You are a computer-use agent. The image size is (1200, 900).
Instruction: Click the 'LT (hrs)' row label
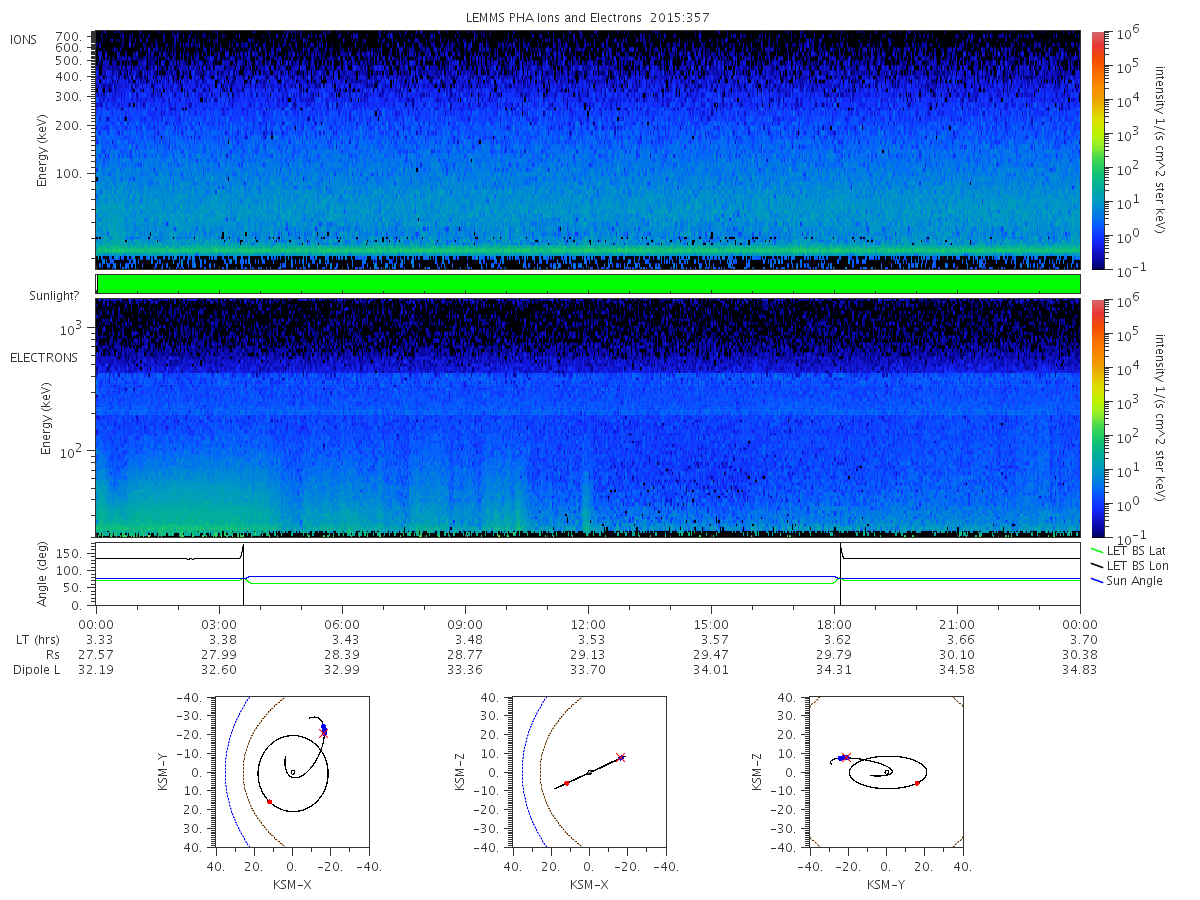click(36, 640)
